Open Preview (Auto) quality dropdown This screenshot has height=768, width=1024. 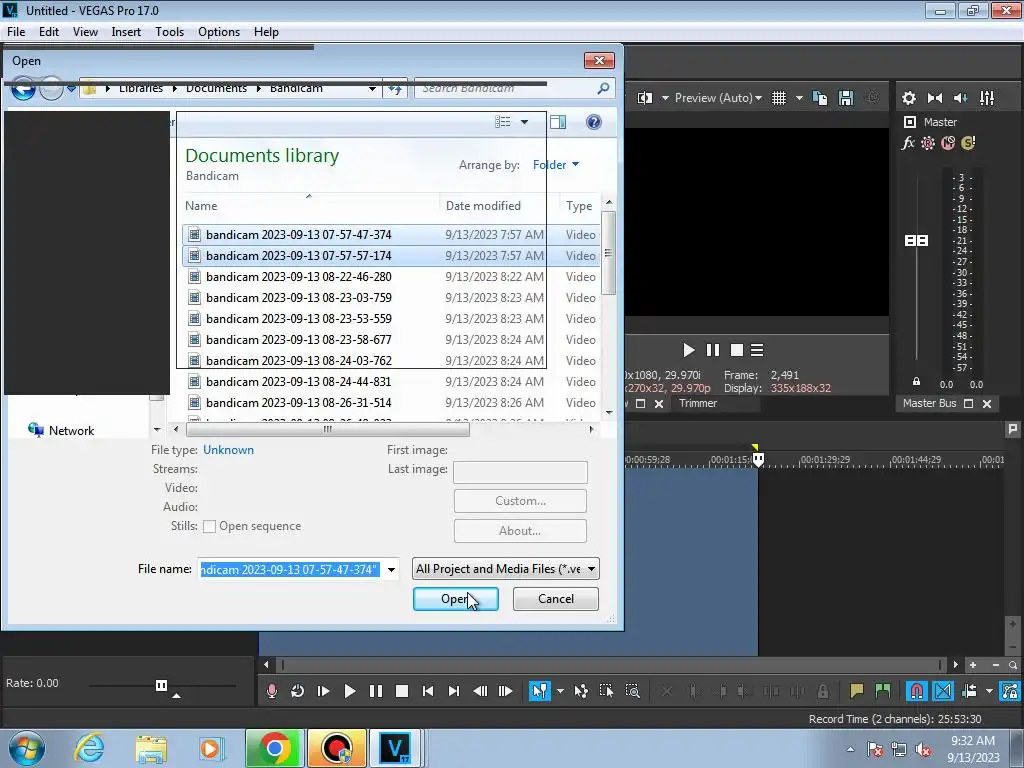click(x=718, y=98)
